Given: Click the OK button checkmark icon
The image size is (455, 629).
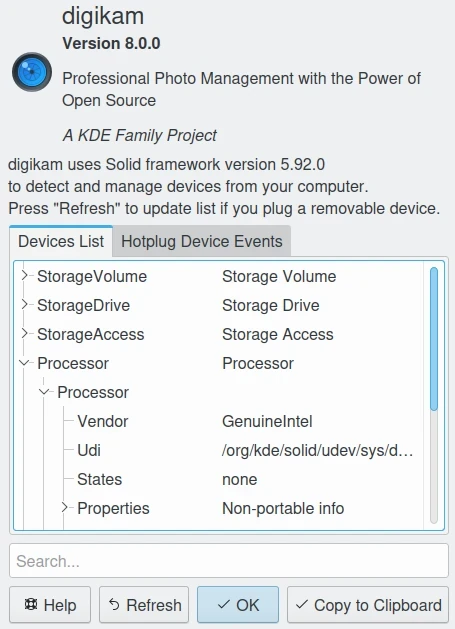Looking at the screenshot, I should point(223,604).
